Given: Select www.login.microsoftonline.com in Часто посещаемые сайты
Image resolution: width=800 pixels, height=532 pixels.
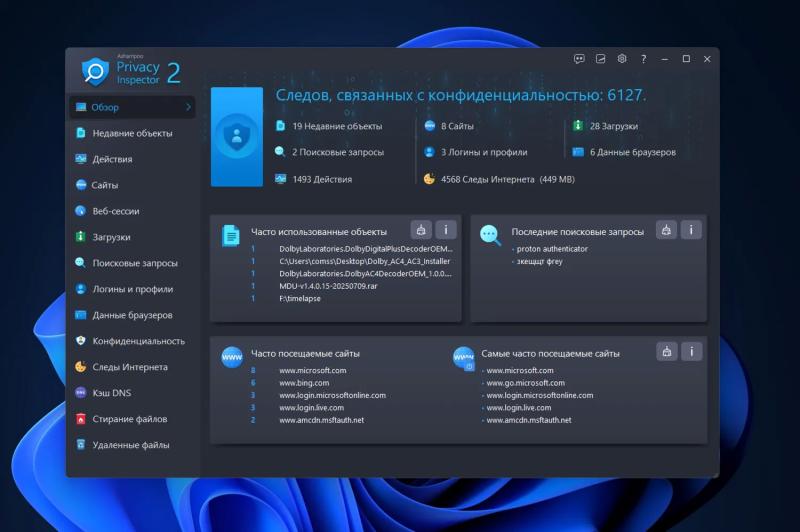Looking at the screenshot, I should tap(333, 395).
